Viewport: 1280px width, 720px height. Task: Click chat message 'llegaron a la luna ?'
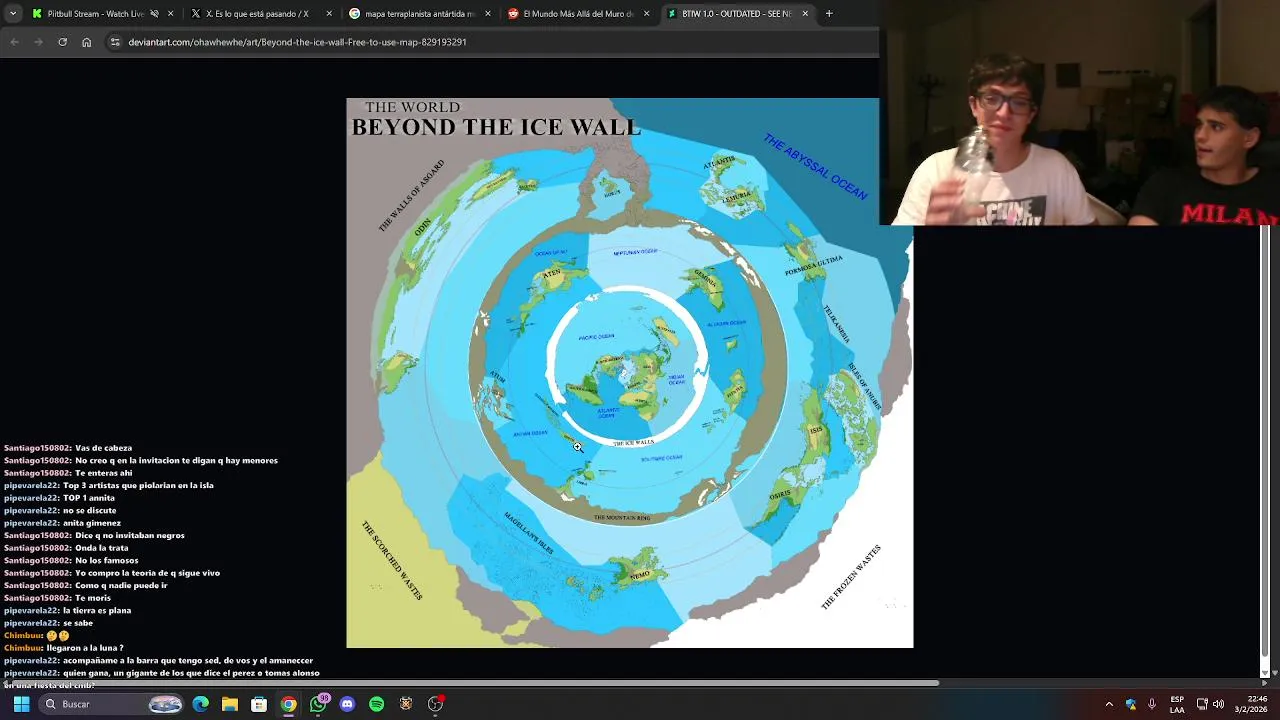coord(85,648)
